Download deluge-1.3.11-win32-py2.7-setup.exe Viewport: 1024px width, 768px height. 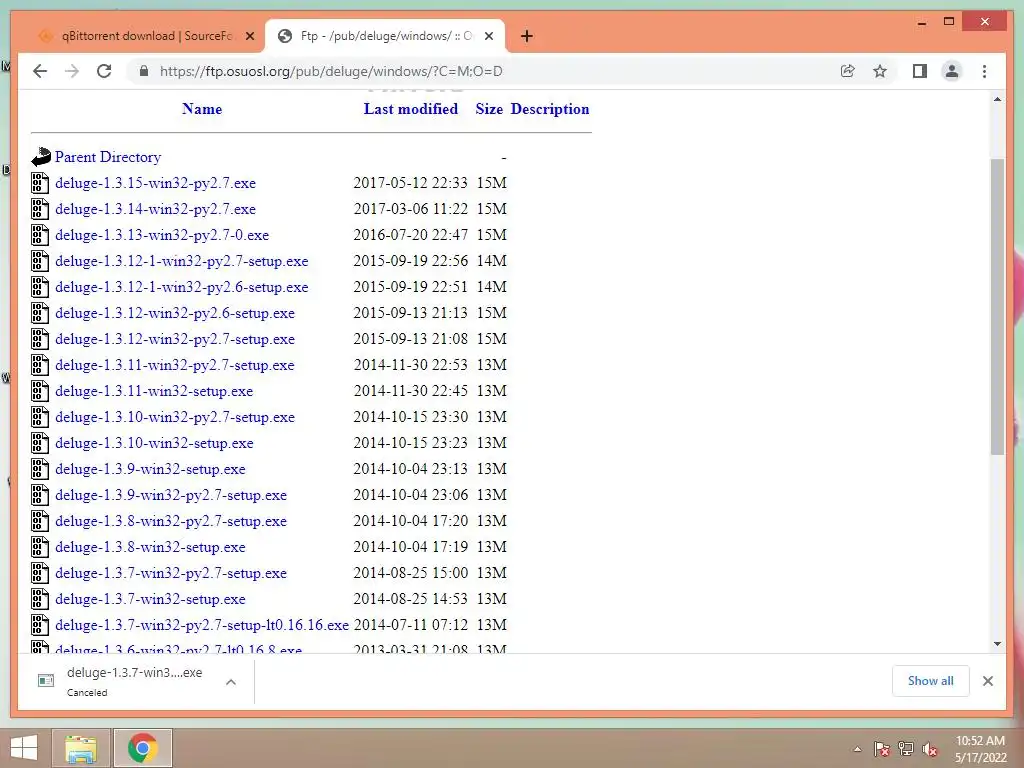(175, 365)
